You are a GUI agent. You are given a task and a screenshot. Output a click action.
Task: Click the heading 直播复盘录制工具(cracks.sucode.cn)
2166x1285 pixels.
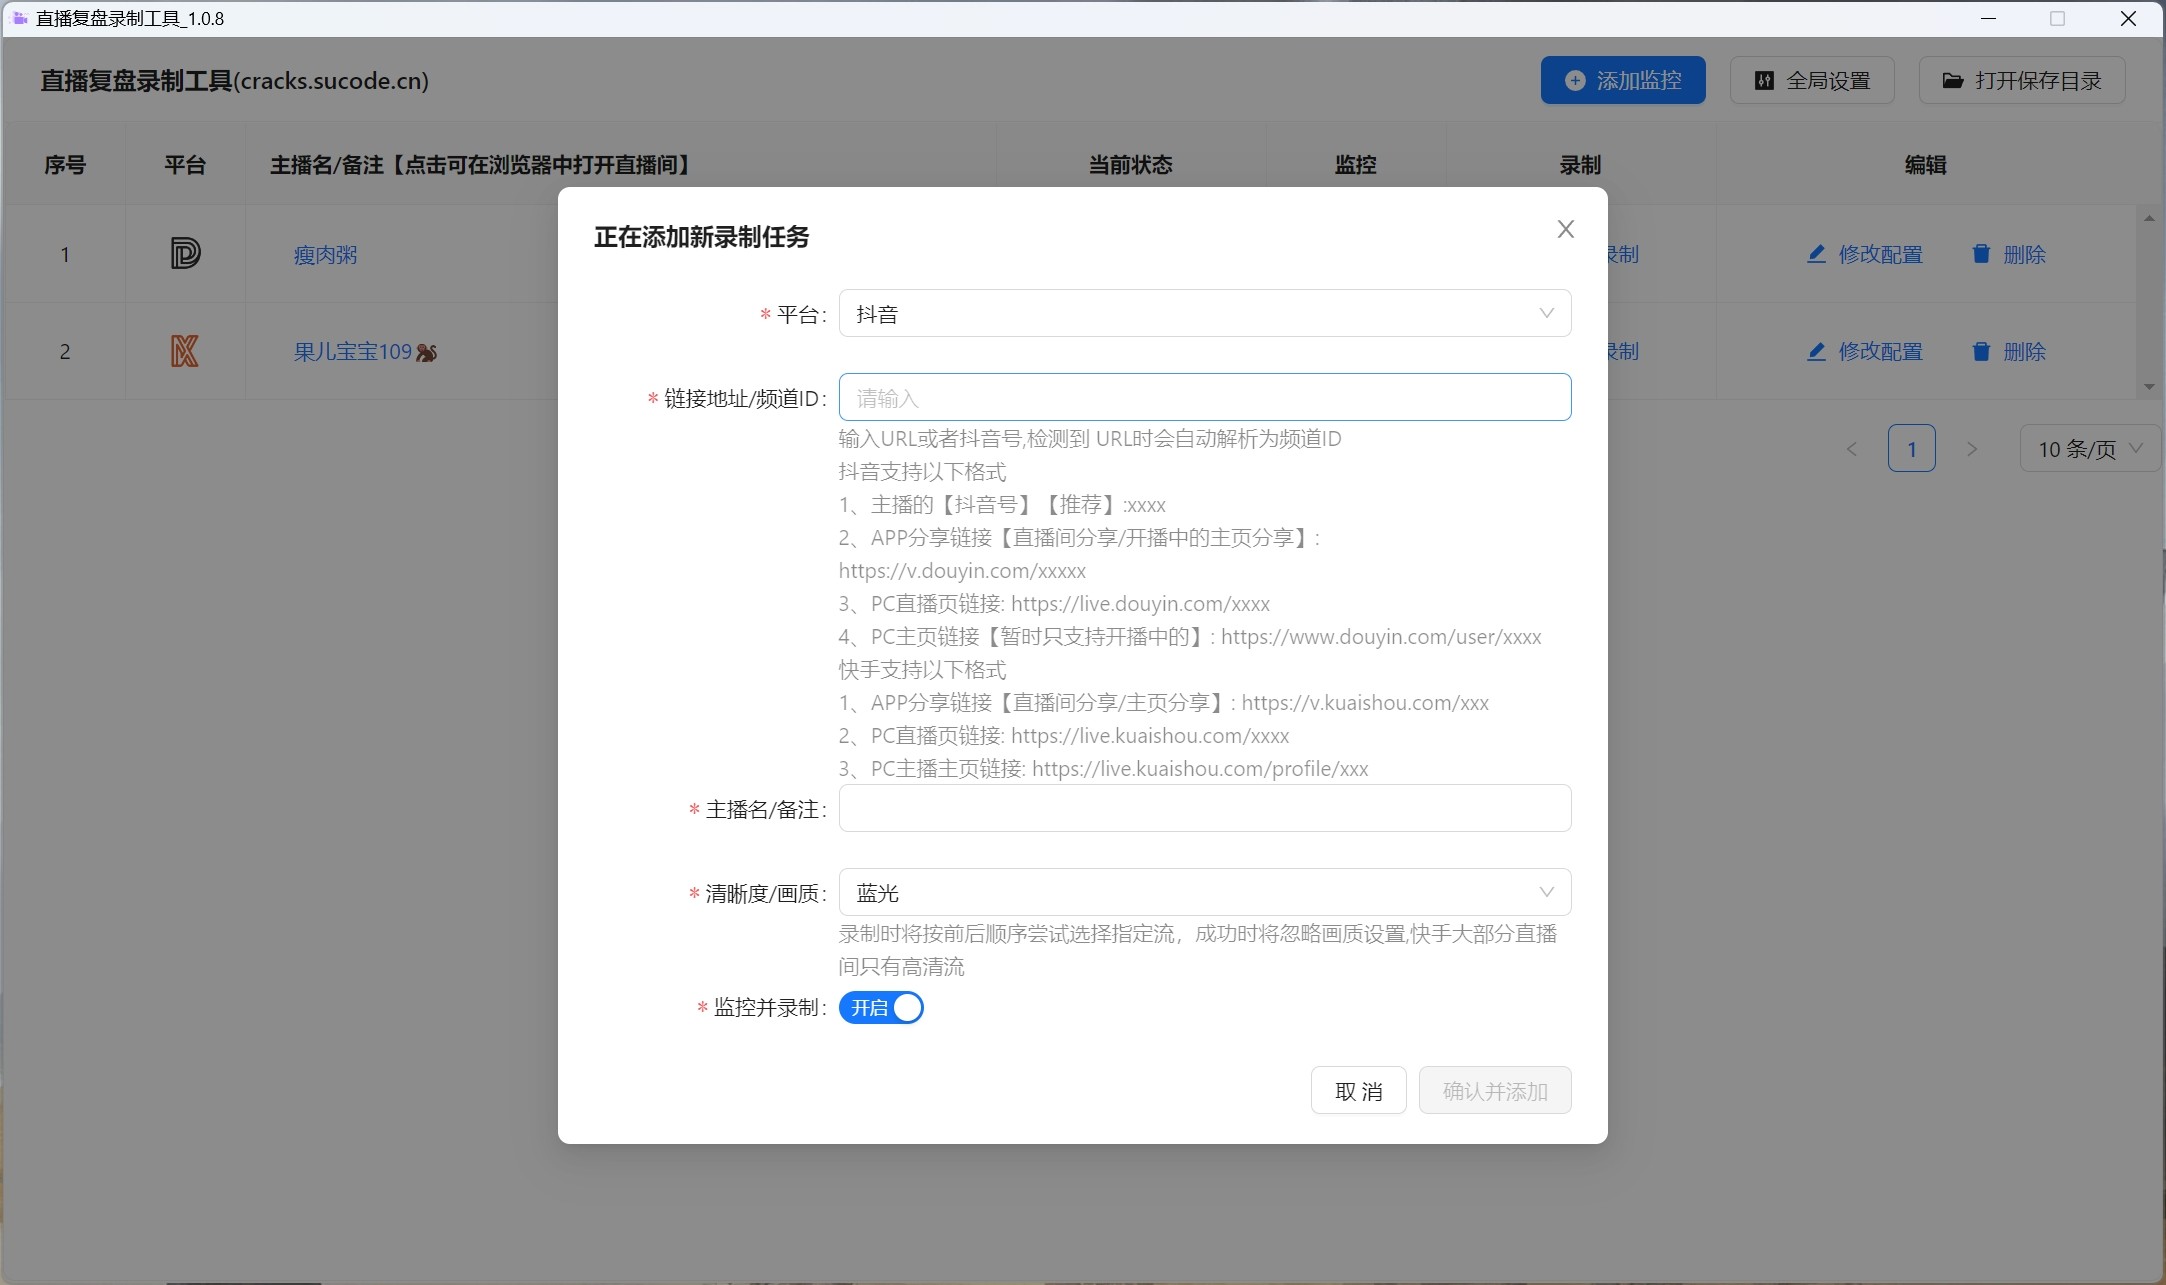tap(234, 81)
